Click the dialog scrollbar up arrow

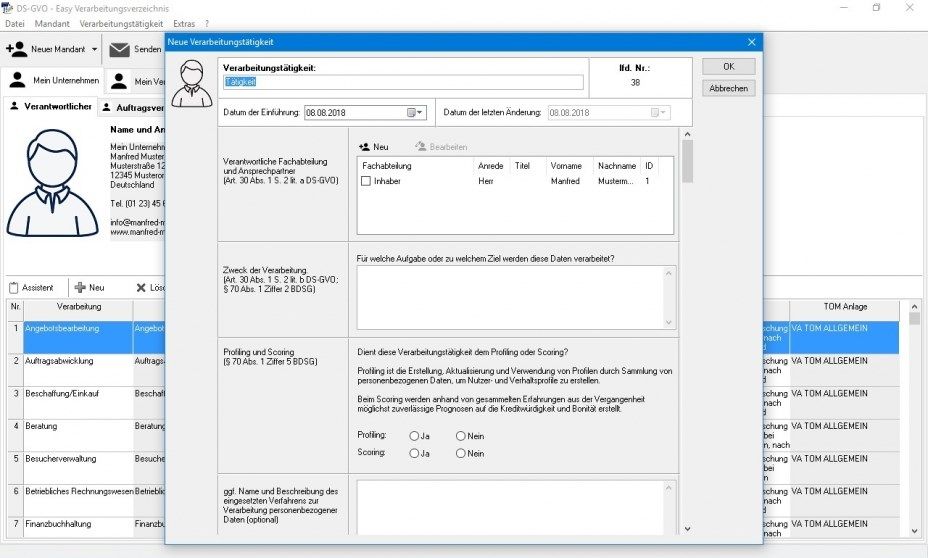click(687, 134)
